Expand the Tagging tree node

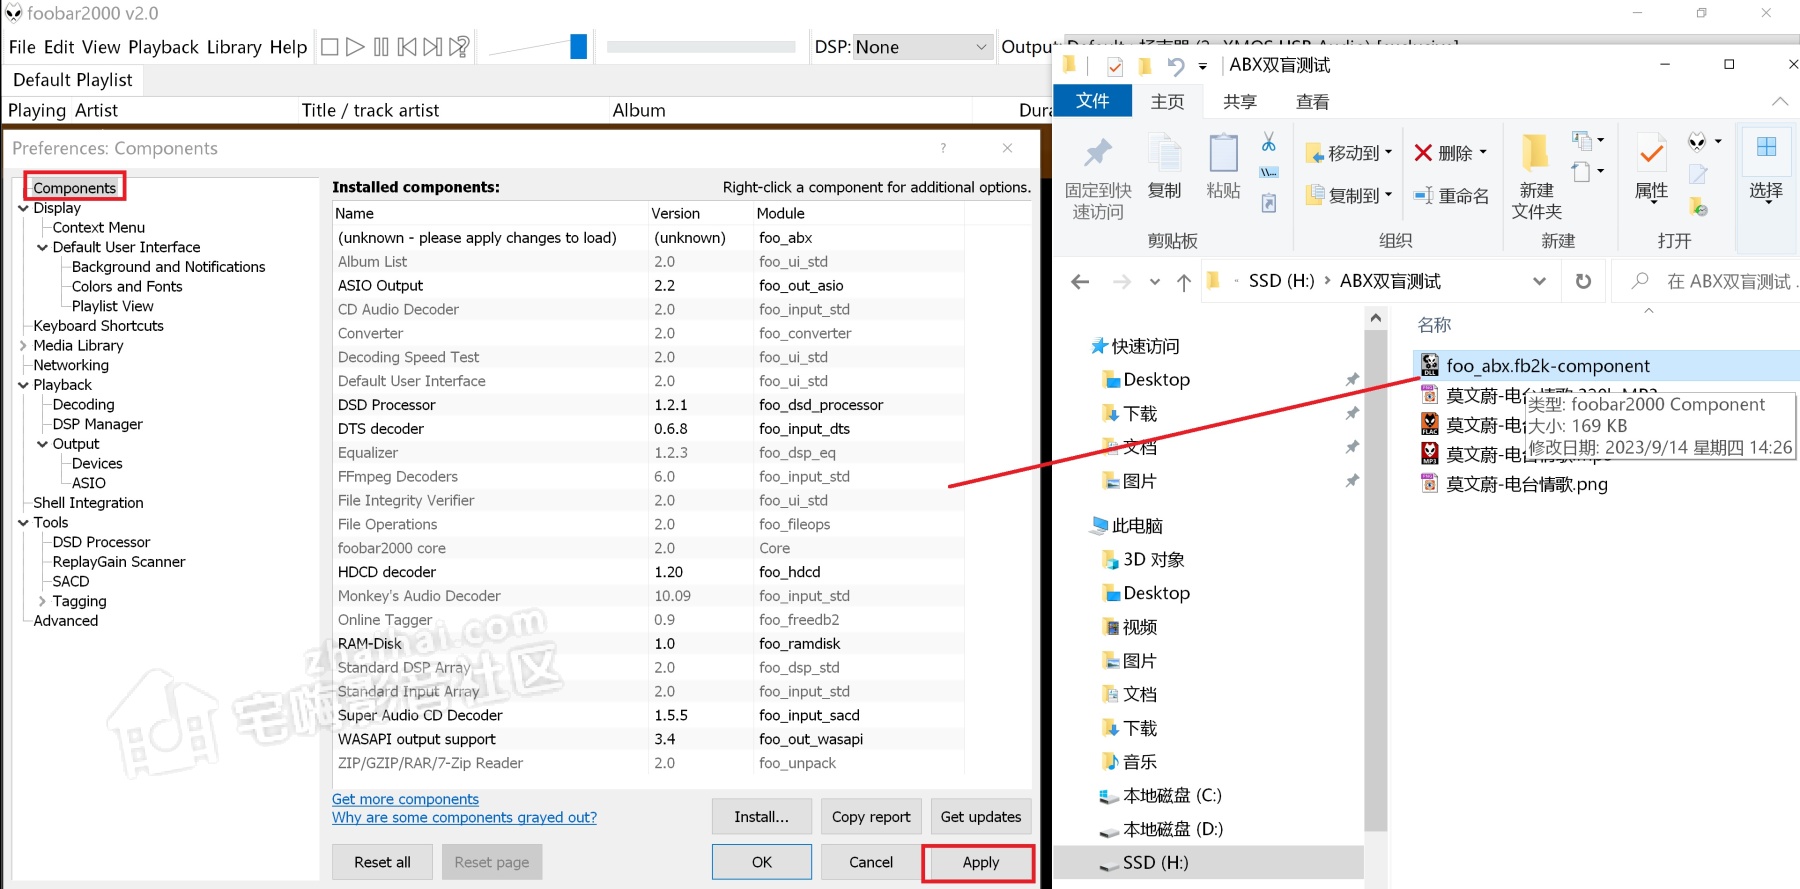[x=42, y=601]
